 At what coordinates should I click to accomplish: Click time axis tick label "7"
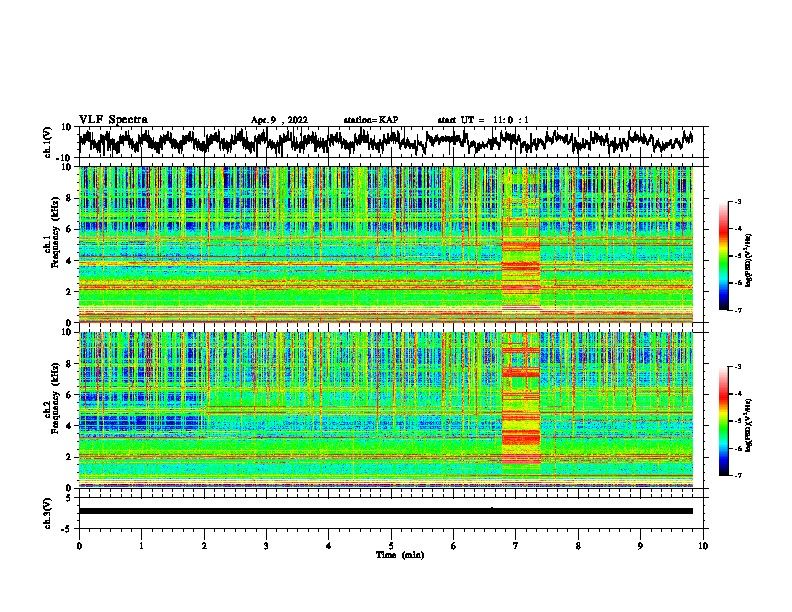coord(516,546)
